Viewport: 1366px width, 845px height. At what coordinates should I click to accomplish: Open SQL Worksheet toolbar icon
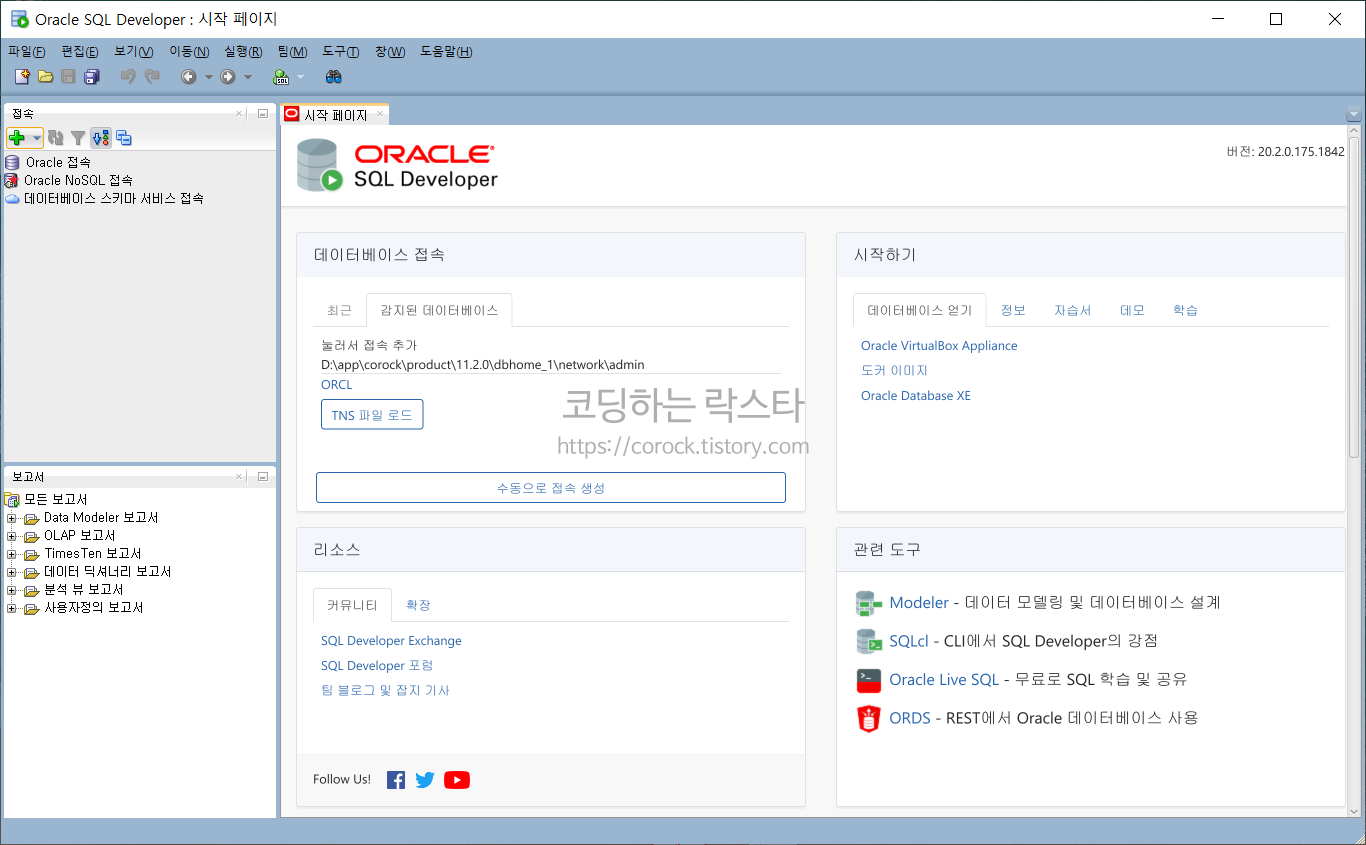coord(281,76)
